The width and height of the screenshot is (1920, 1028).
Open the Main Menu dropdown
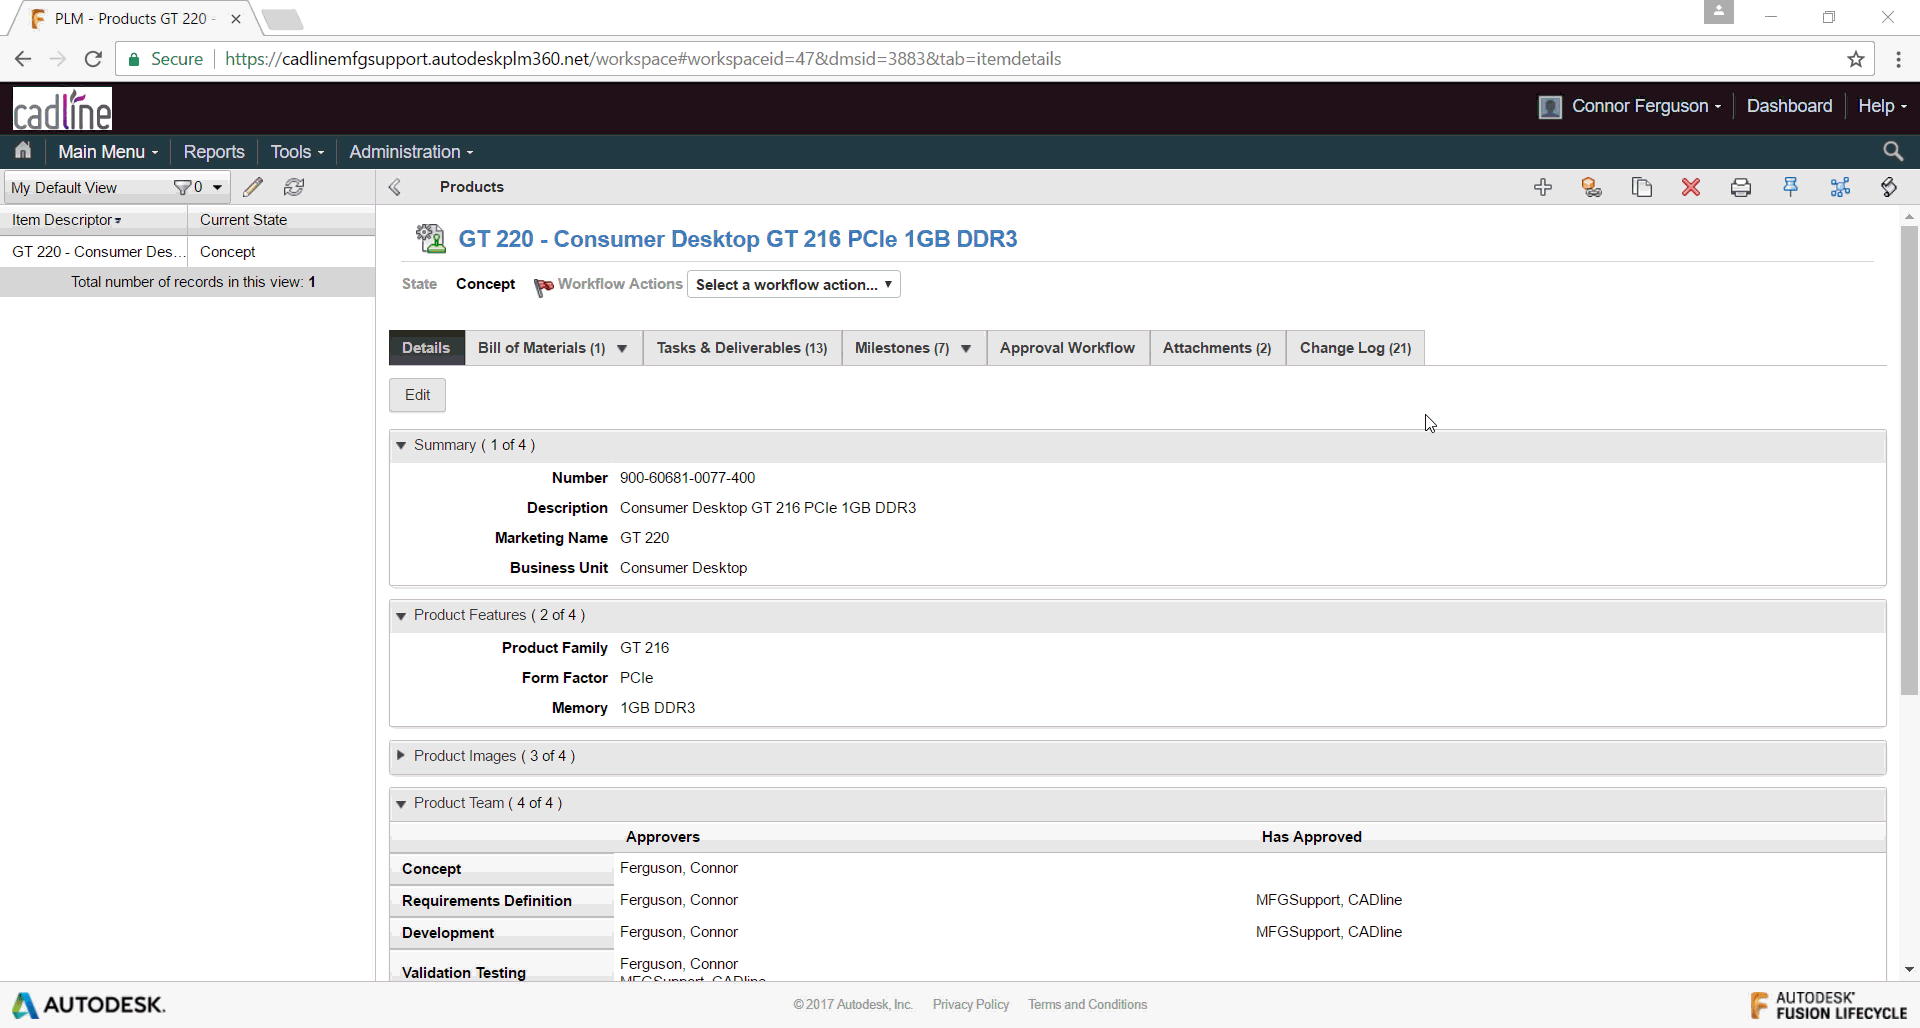point(108,151)
